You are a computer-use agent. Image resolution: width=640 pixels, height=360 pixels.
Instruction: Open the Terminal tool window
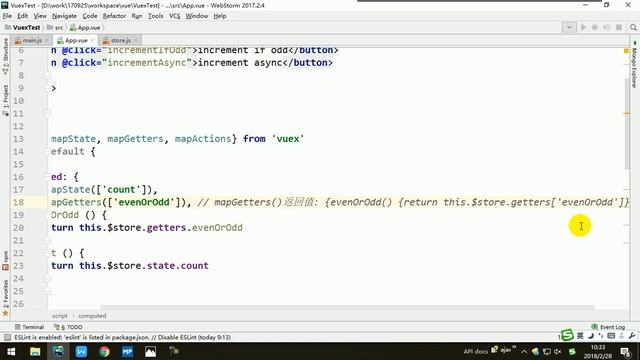tap(29, 327)
